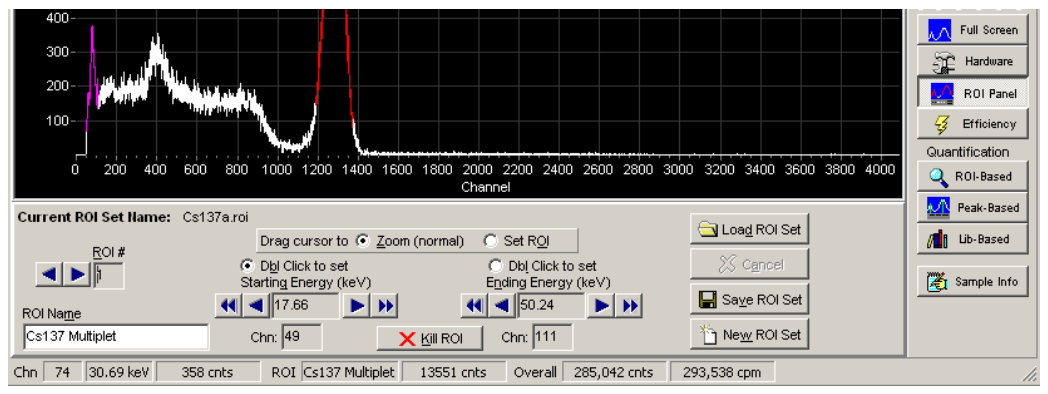This screenshot has width=1048, height=394.
Task: Create a New ROI Set
Action: 749,334
